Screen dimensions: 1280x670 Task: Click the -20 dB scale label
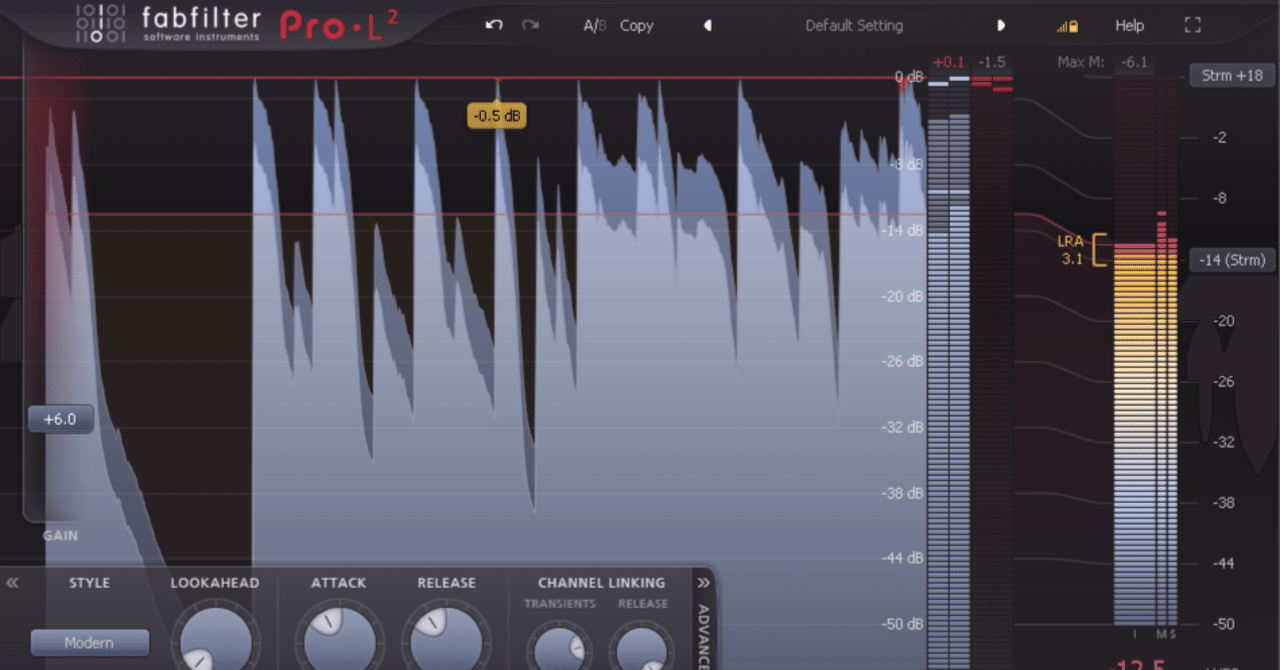904,296
